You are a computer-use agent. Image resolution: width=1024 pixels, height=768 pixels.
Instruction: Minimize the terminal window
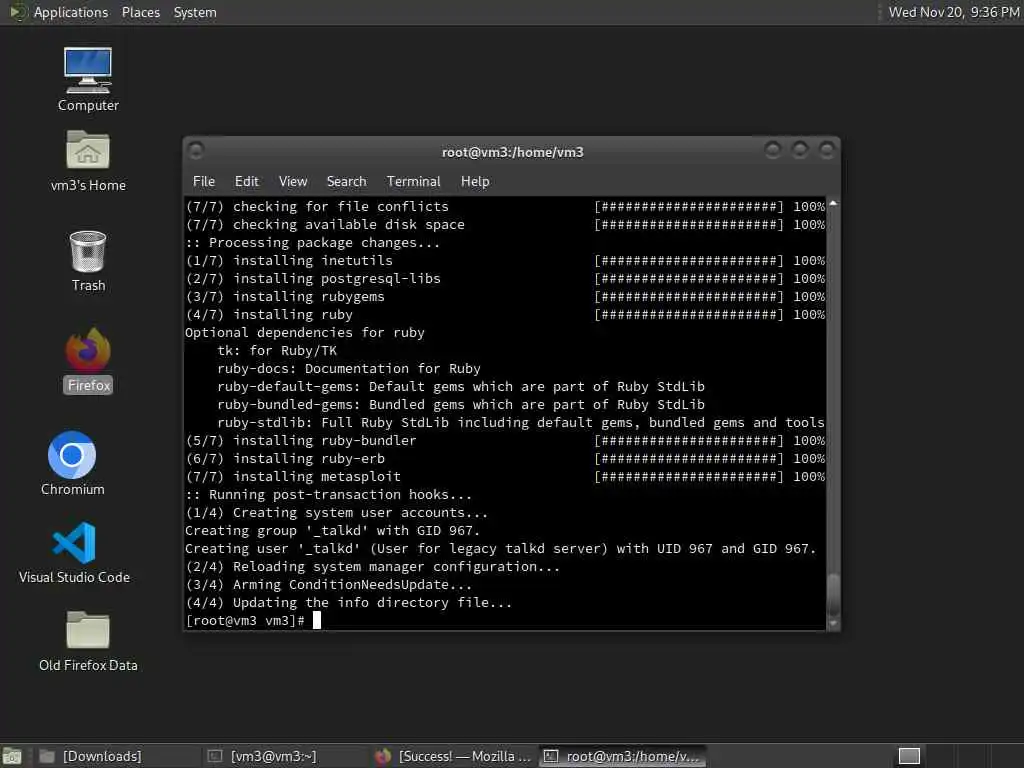tap(773, 151)
